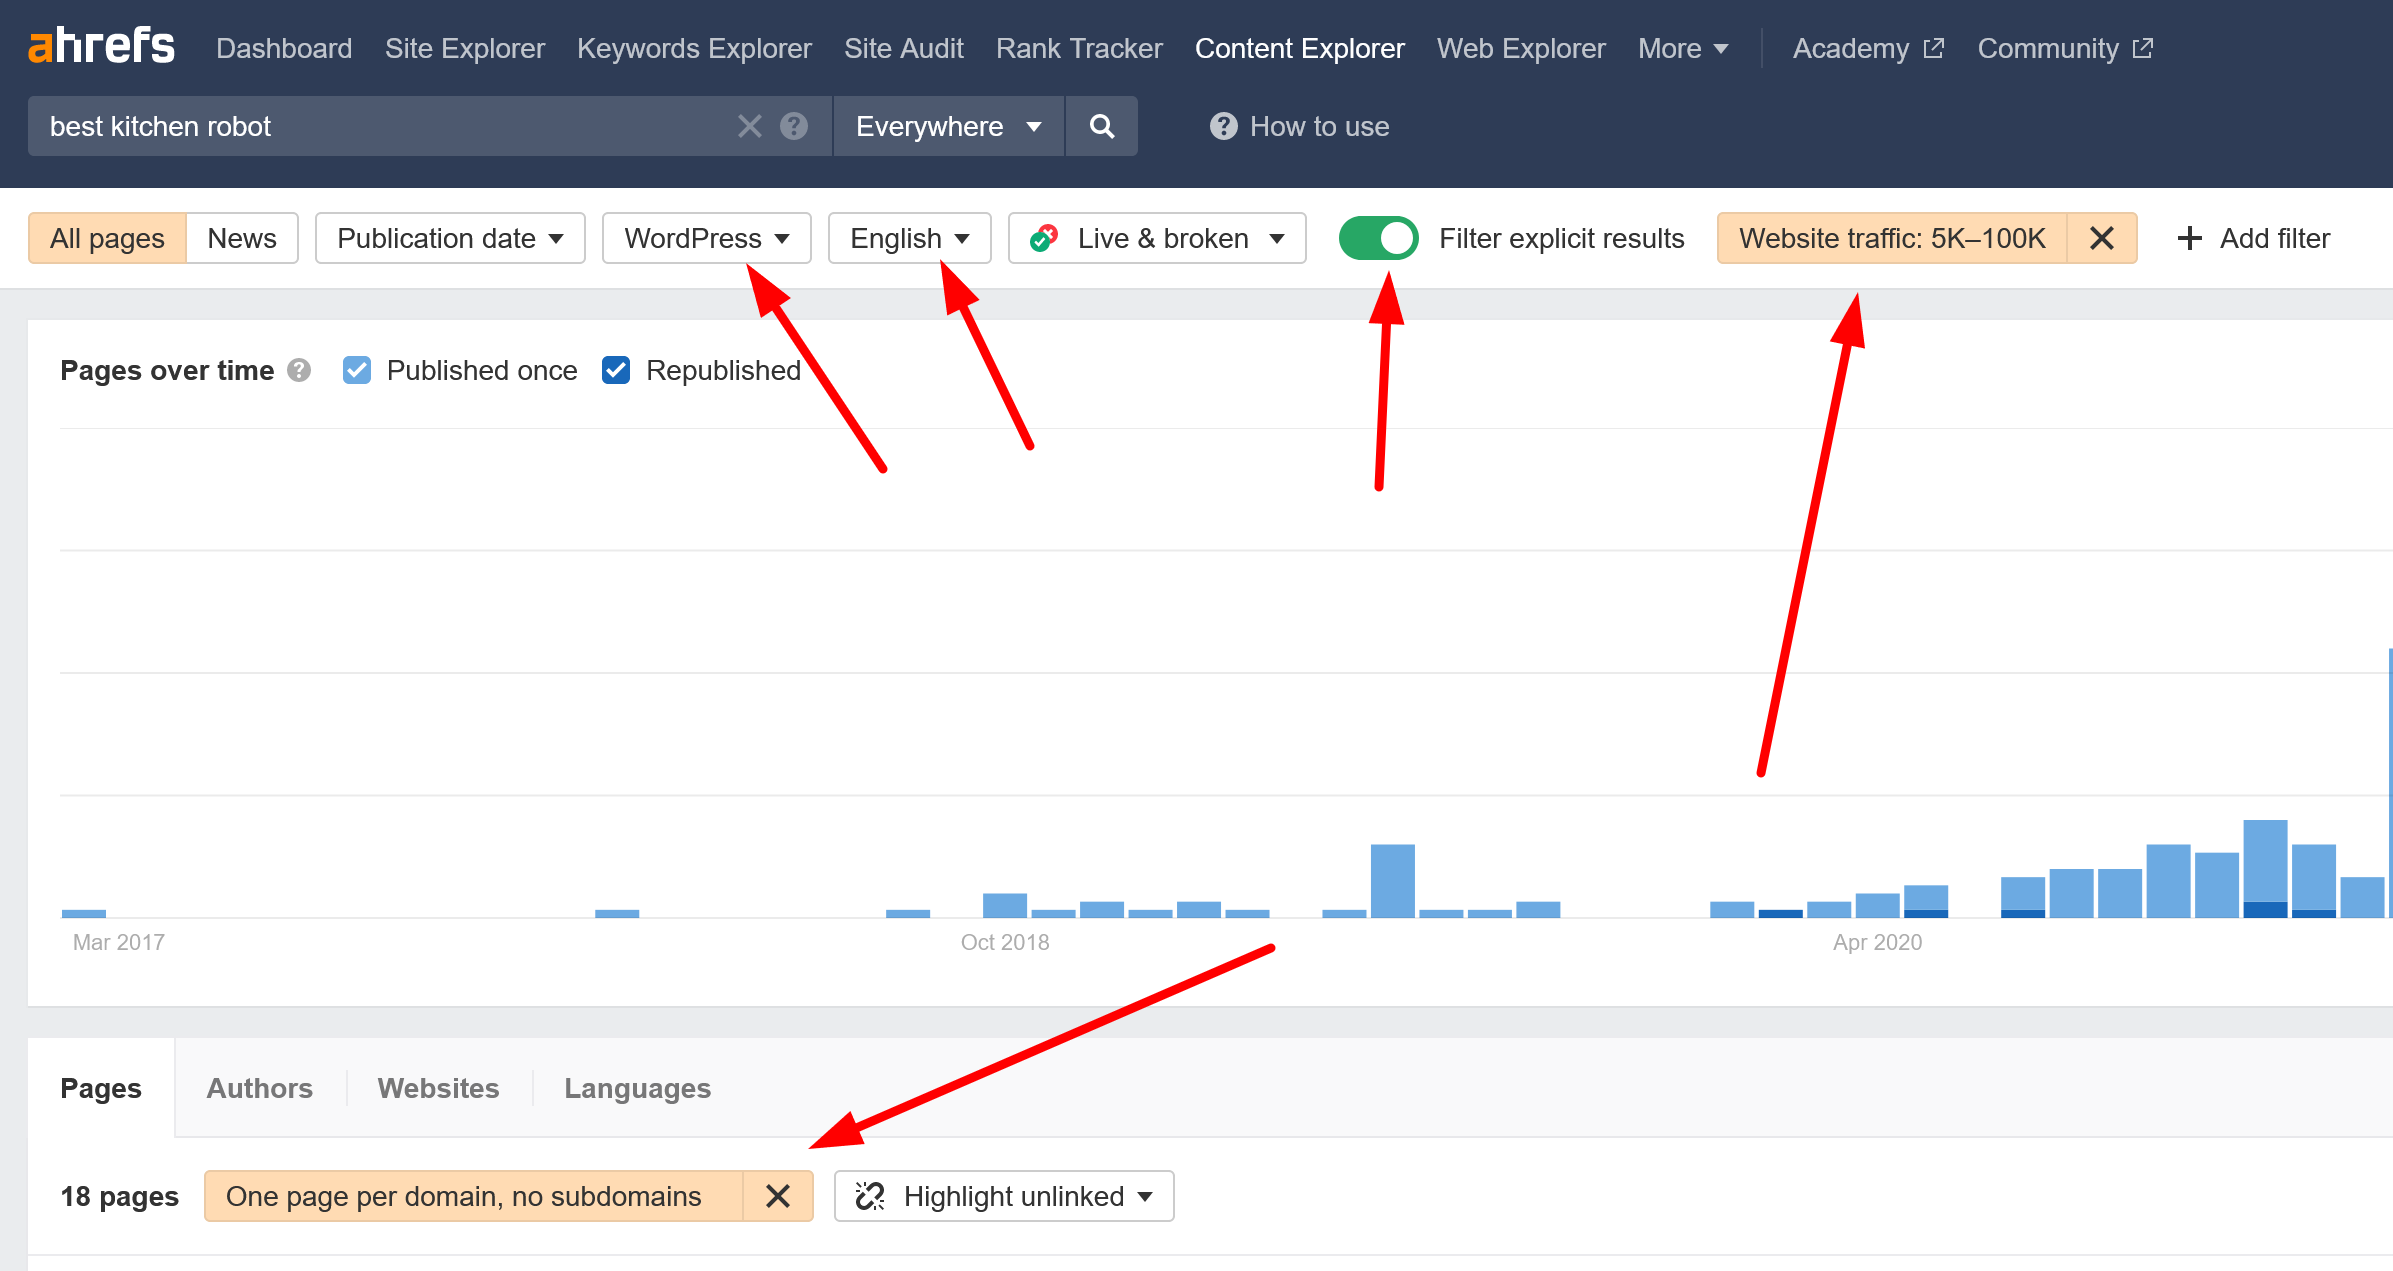Open search help question mark icon
This screenshot has height=1271, width=2393.
click(x=794, y=126)
